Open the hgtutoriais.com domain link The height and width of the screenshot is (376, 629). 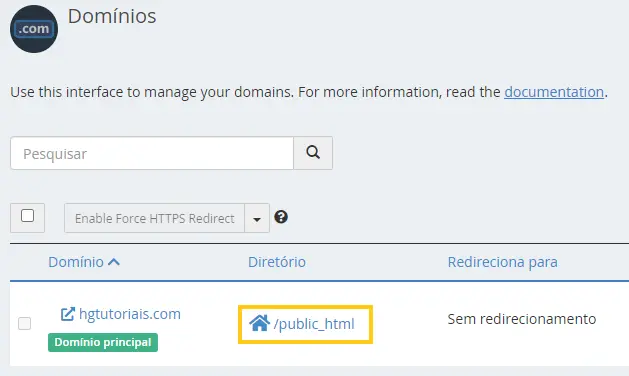pos(130,314)
